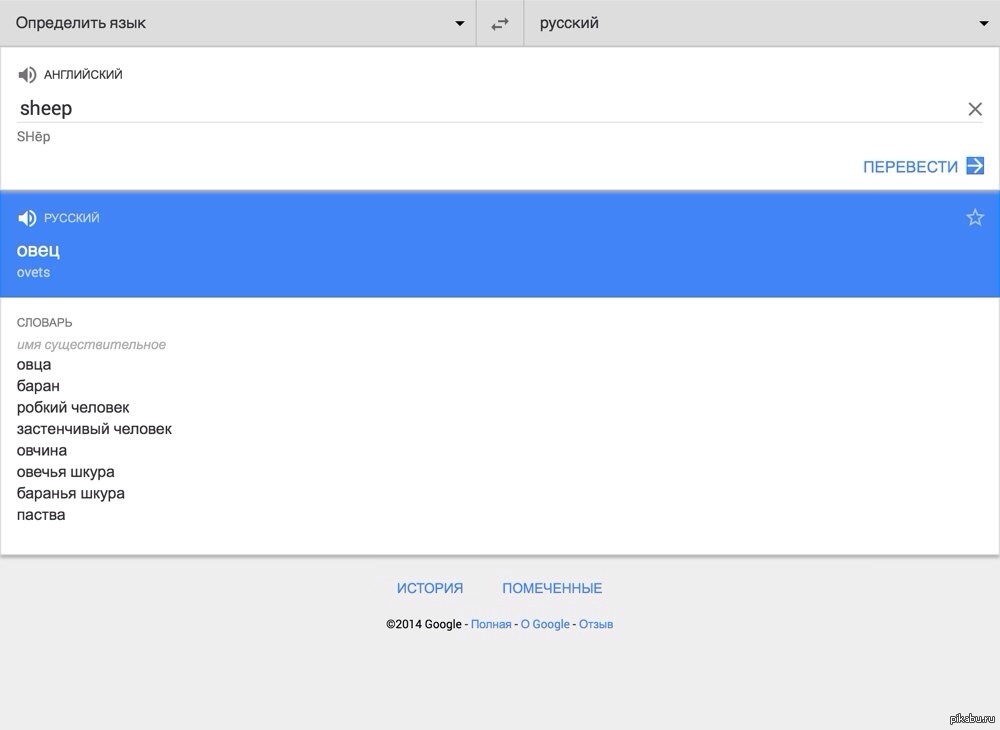Viewport: 1000px width, 730px height.
Task: Star the translation to save it
Action: click(975, 218)
